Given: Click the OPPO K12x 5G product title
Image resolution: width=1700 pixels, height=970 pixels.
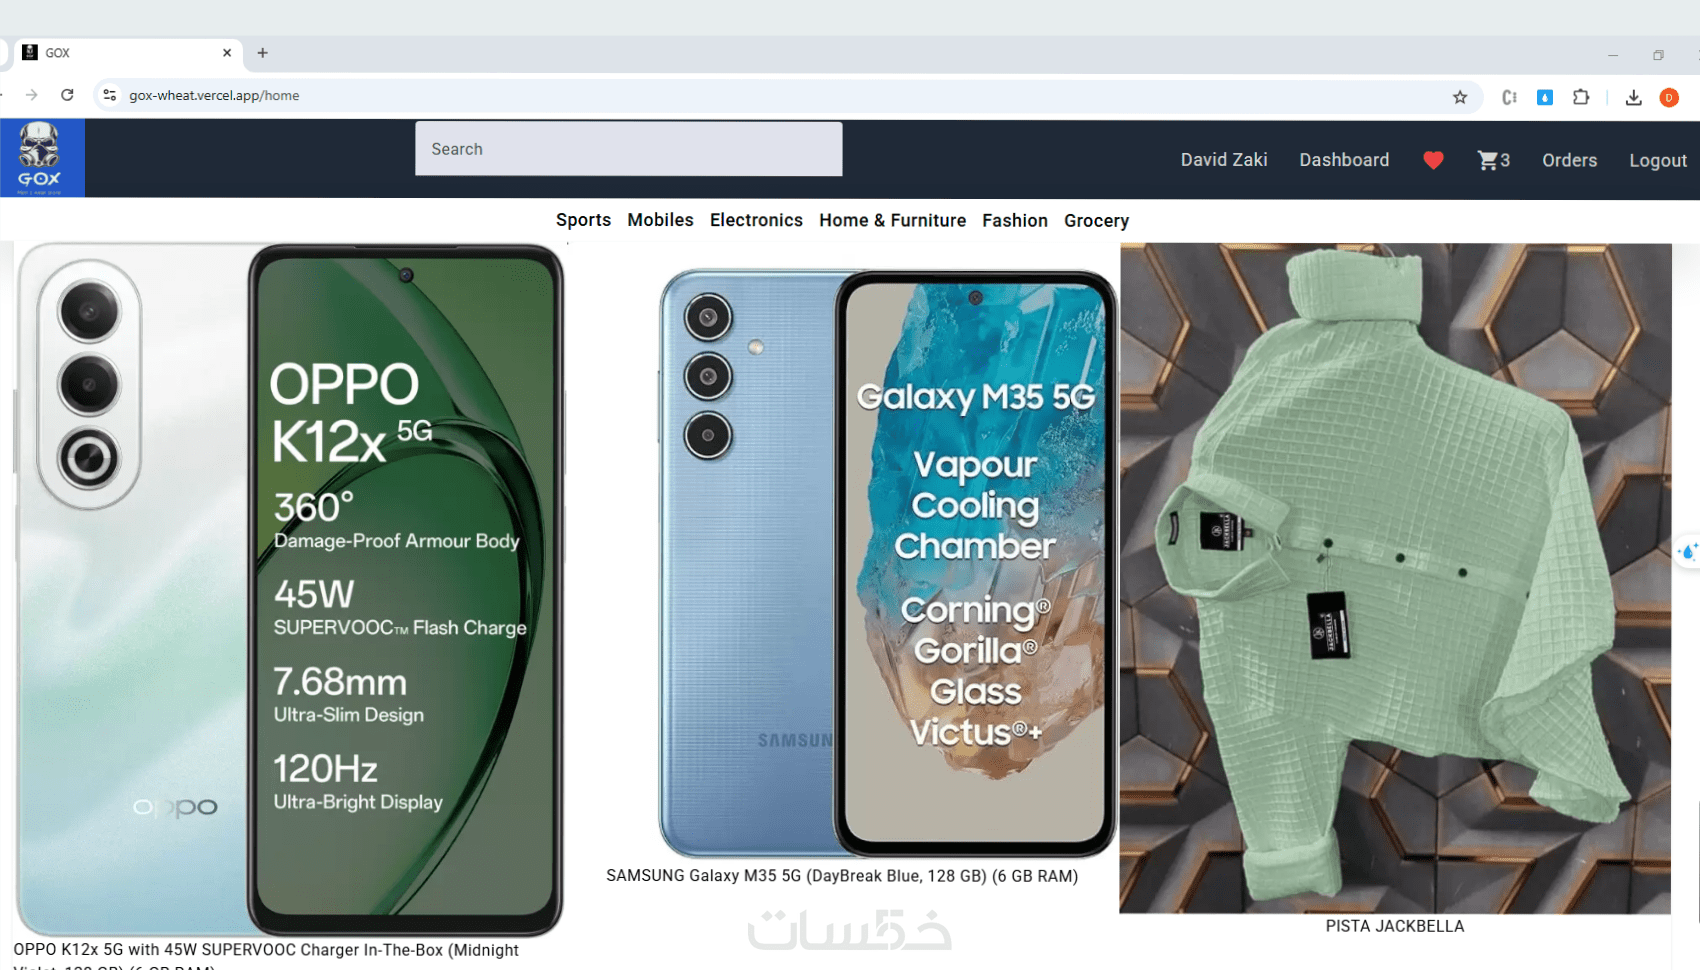Looking at the screenshot, I should (266, 958).
